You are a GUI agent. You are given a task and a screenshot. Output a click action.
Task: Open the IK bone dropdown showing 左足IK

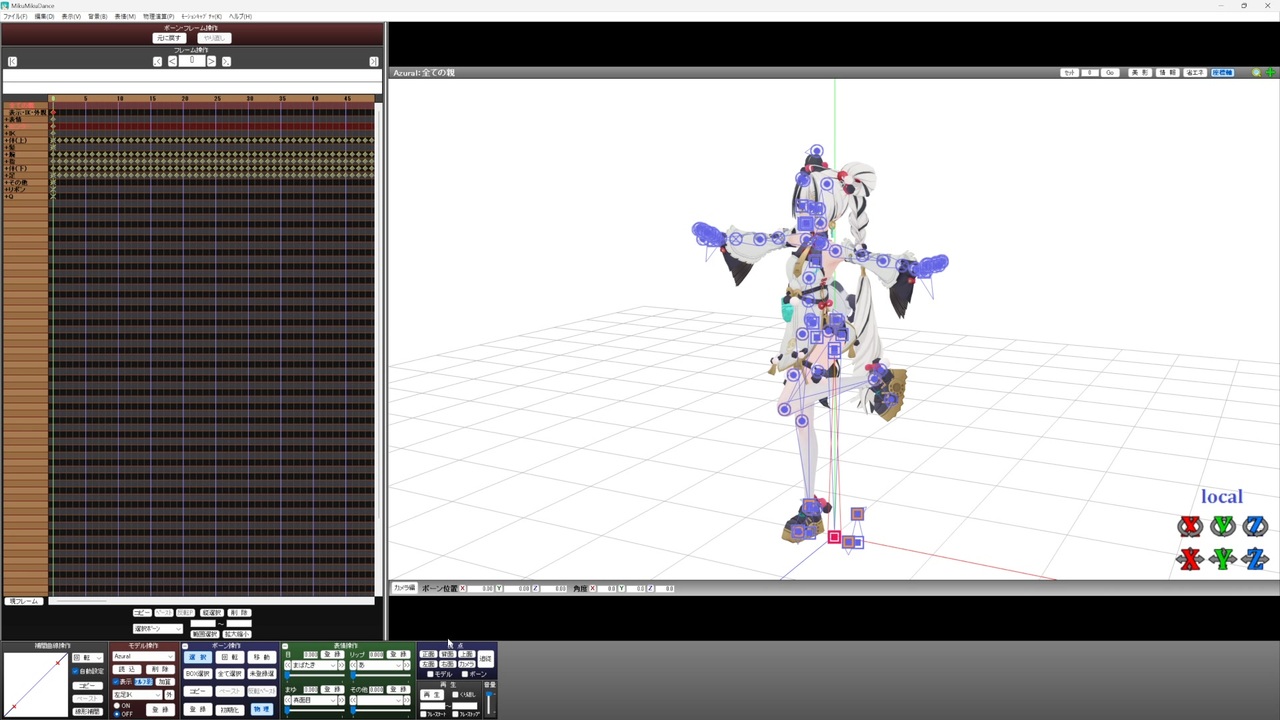(x=137, y=694)
